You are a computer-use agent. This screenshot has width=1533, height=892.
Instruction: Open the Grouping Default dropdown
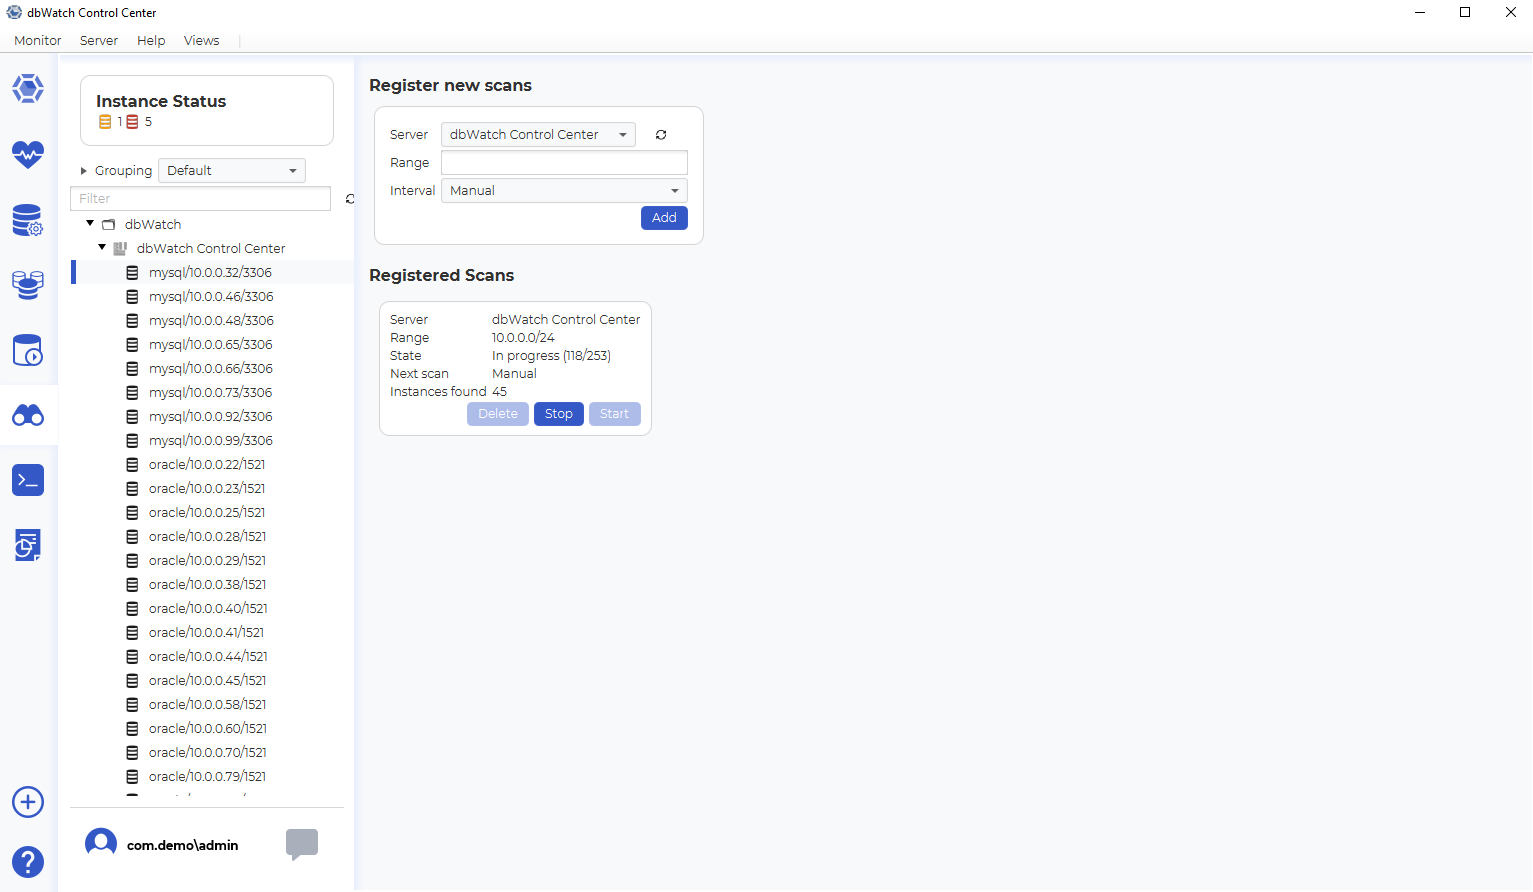tap(231, 171)
